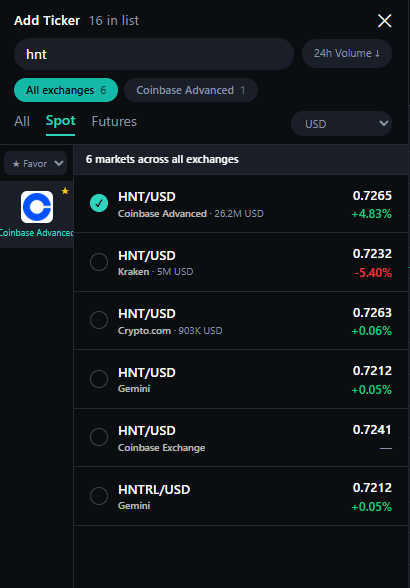Select the HNTRL/USD Gemini radio button
Image resolution: width=410 pixels, height=588 pixels.
click(x=99, y=496)
